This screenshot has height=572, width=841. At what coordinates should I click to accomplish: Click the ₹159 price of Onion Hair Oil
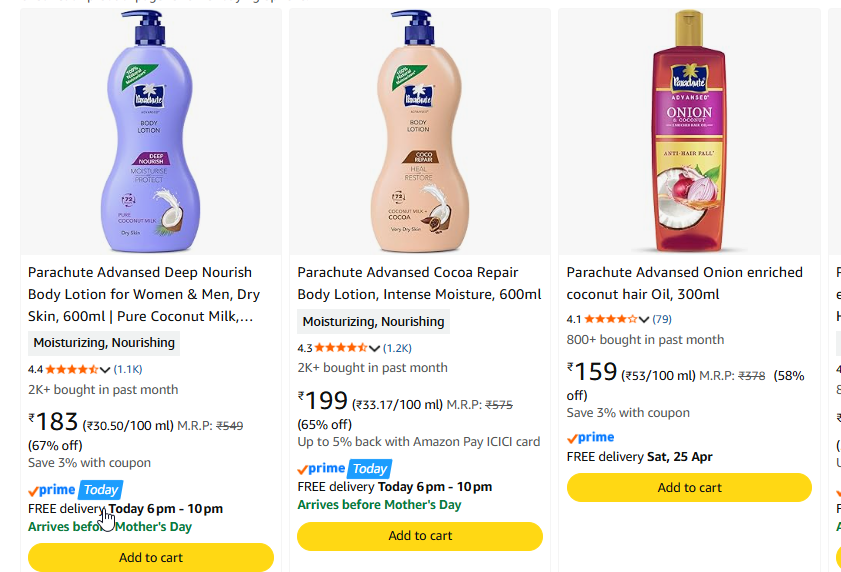point(595,373)
